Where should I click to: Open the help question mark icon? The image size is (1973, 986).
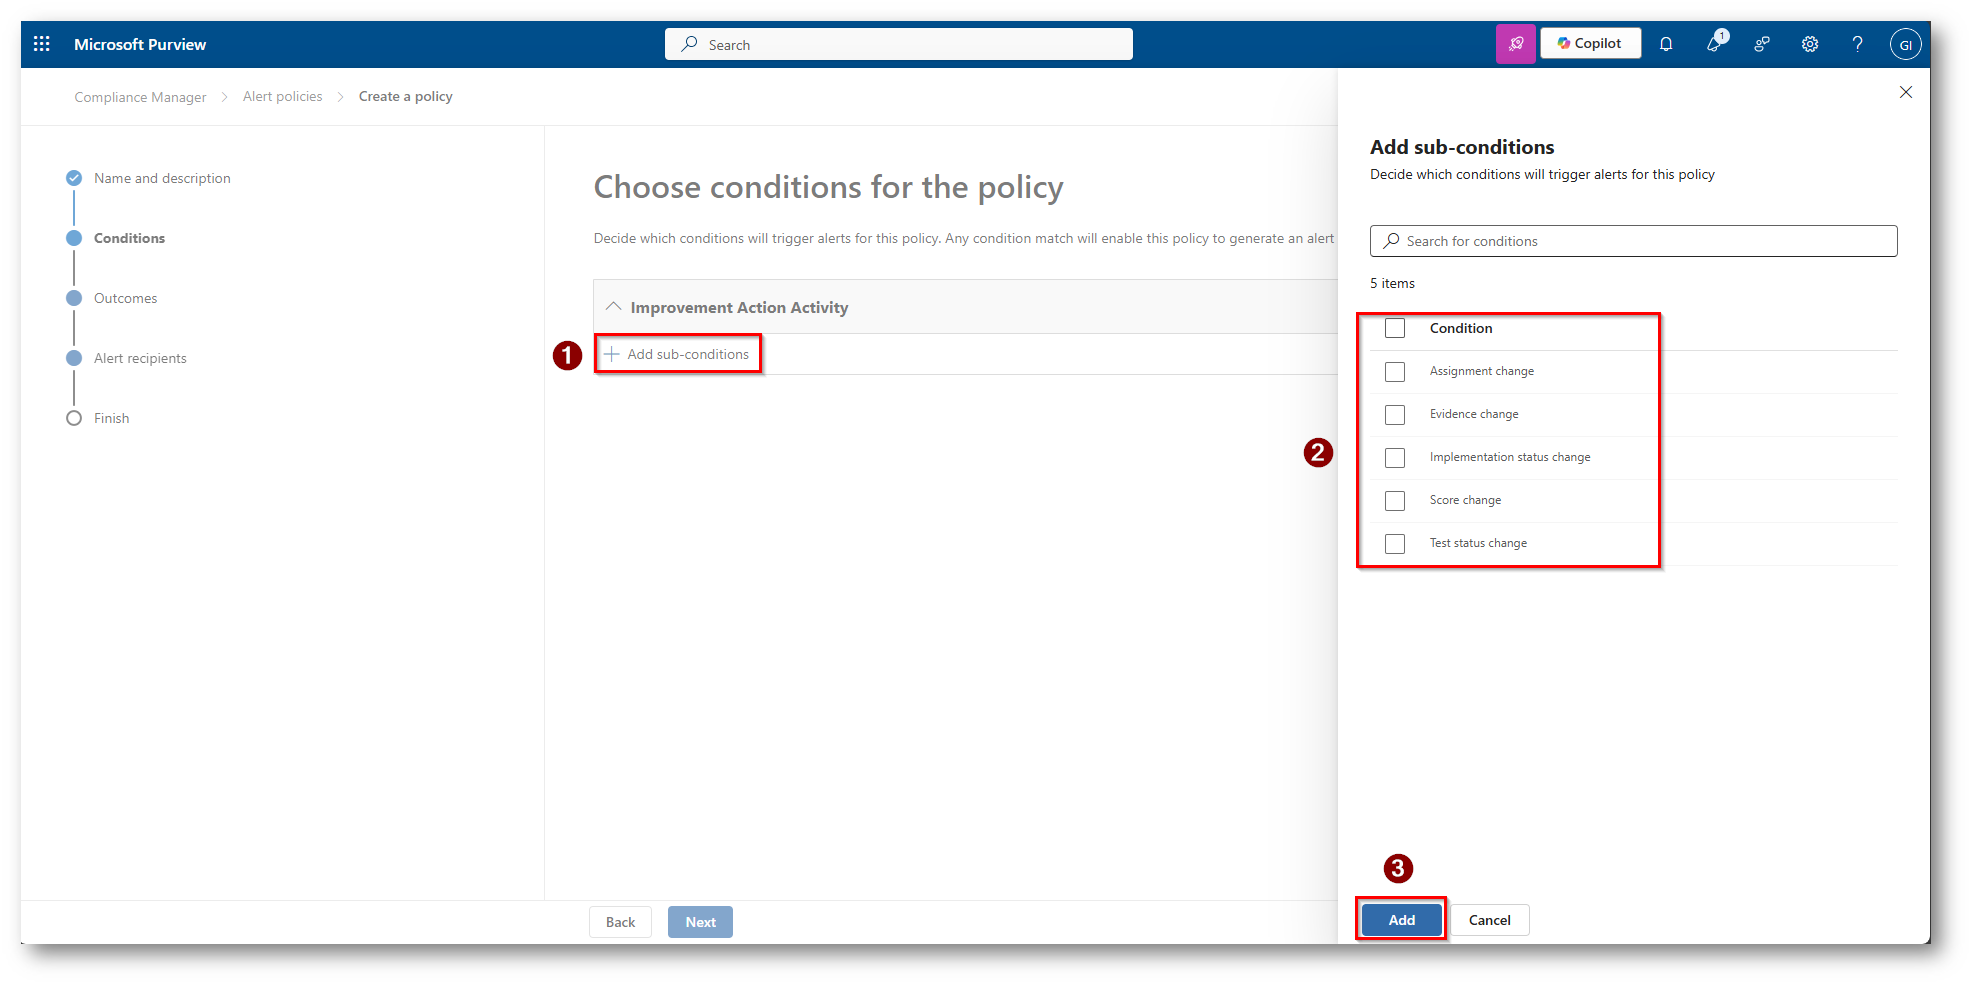coord(1857,44)
